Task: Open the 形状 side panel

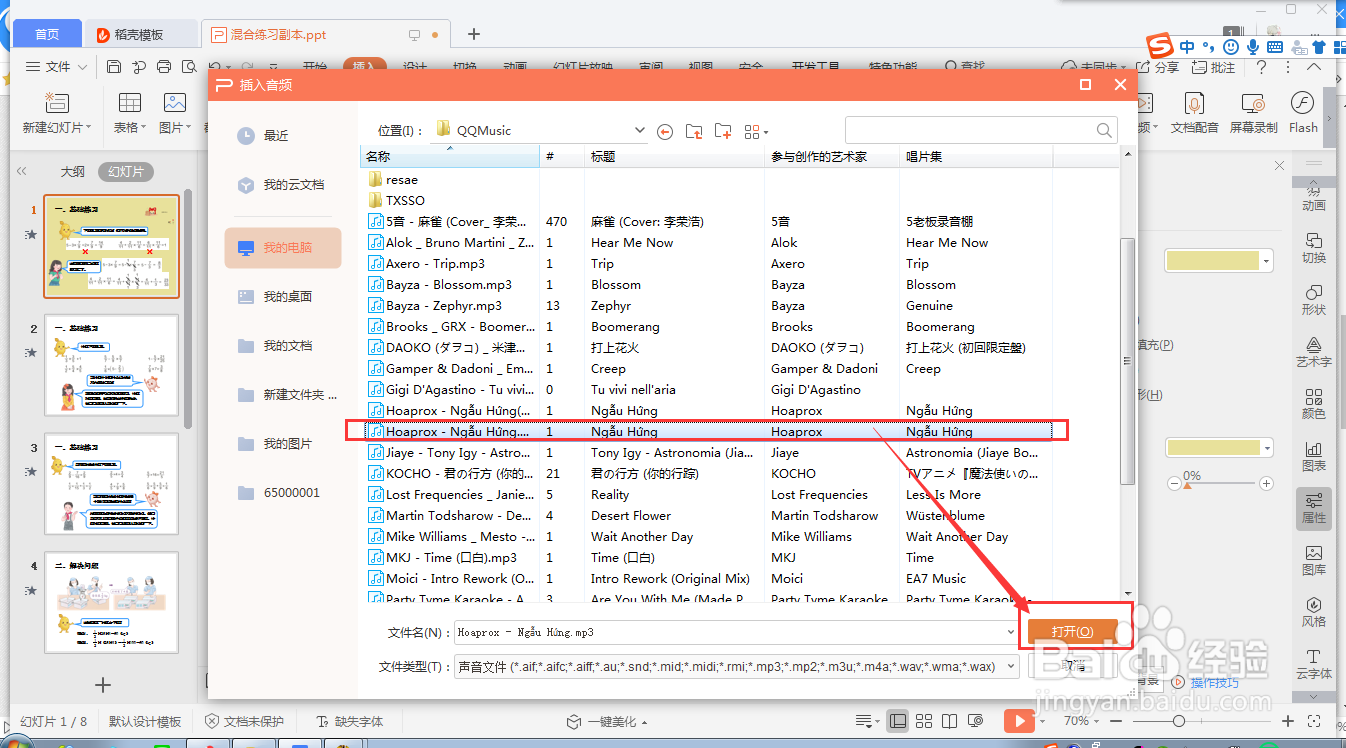Action: click(x=1313, y=300)
